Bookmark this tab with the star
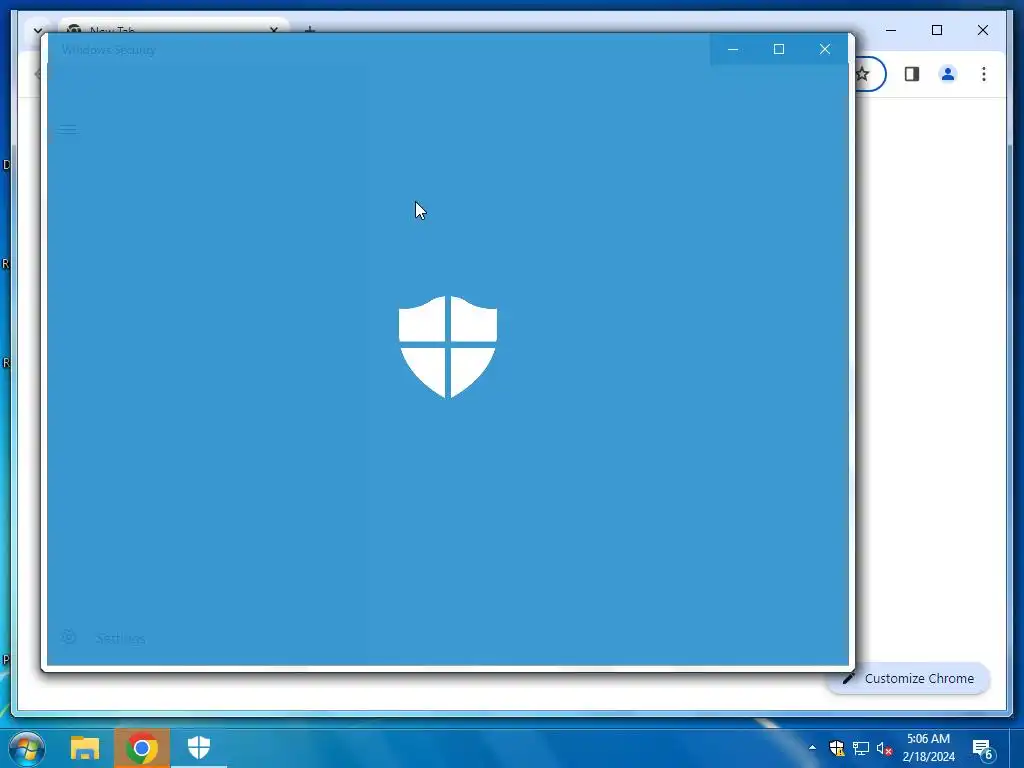The height and width of the screenshot is (768, 1024). point(863,74)
